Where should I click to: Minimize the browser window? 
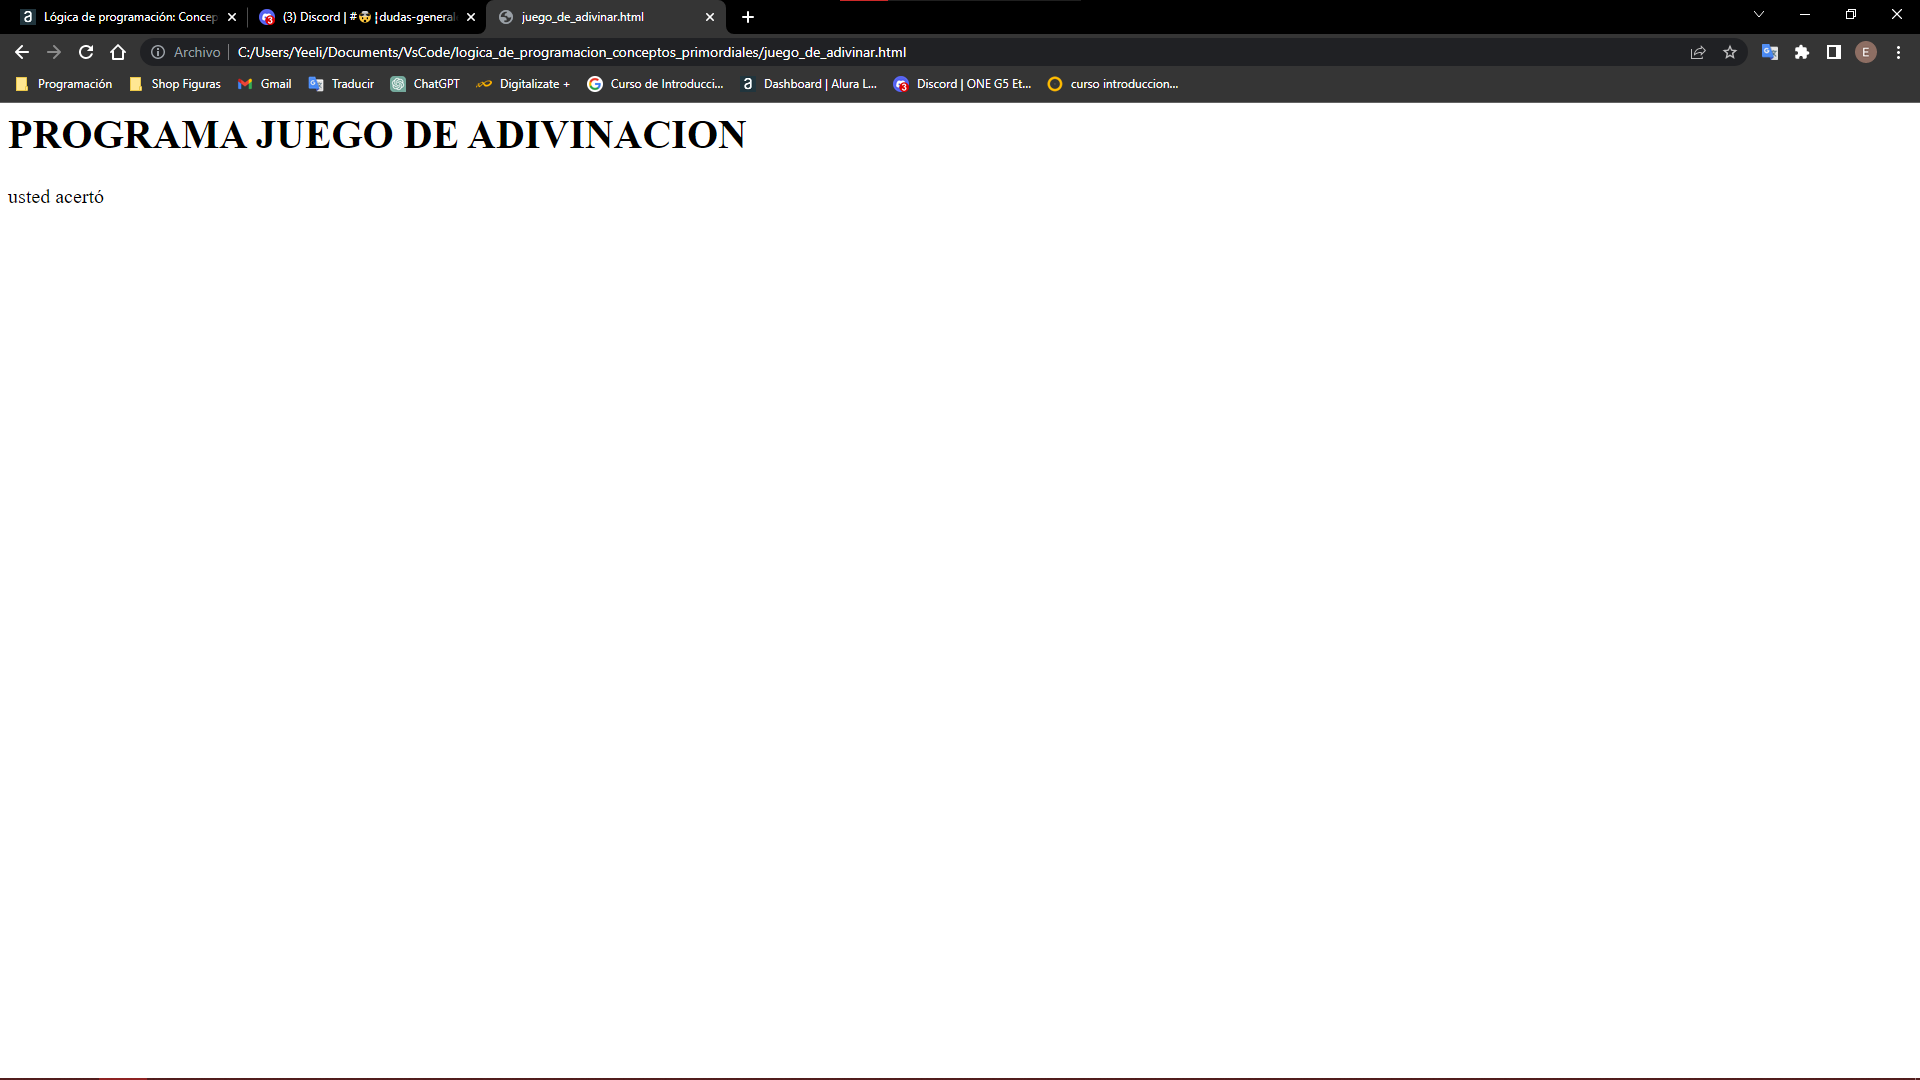pyautogui.click(x=1805, y=14)
